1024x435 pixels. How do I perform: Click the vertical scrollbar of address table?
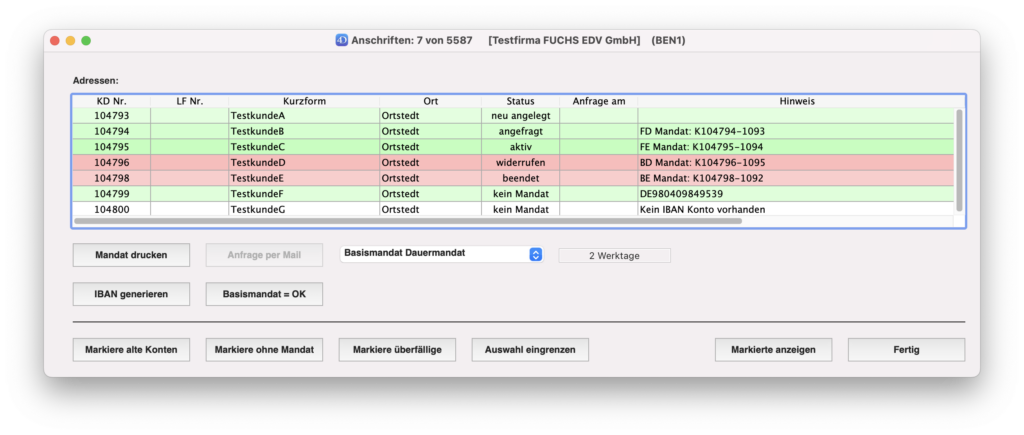pyautogui.click(x=959, y=160)
